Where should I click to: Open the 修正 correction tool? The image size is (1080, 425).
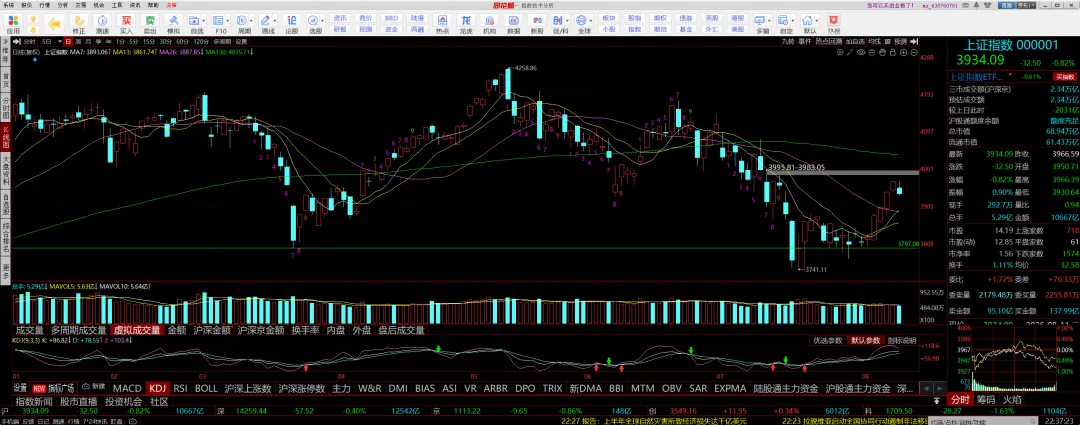[79, 23]
